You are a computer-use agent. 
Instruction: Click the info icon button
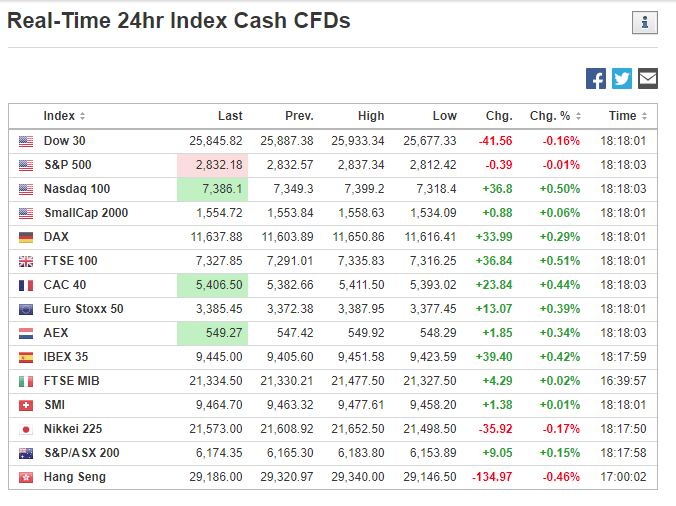tap(645, 23)
